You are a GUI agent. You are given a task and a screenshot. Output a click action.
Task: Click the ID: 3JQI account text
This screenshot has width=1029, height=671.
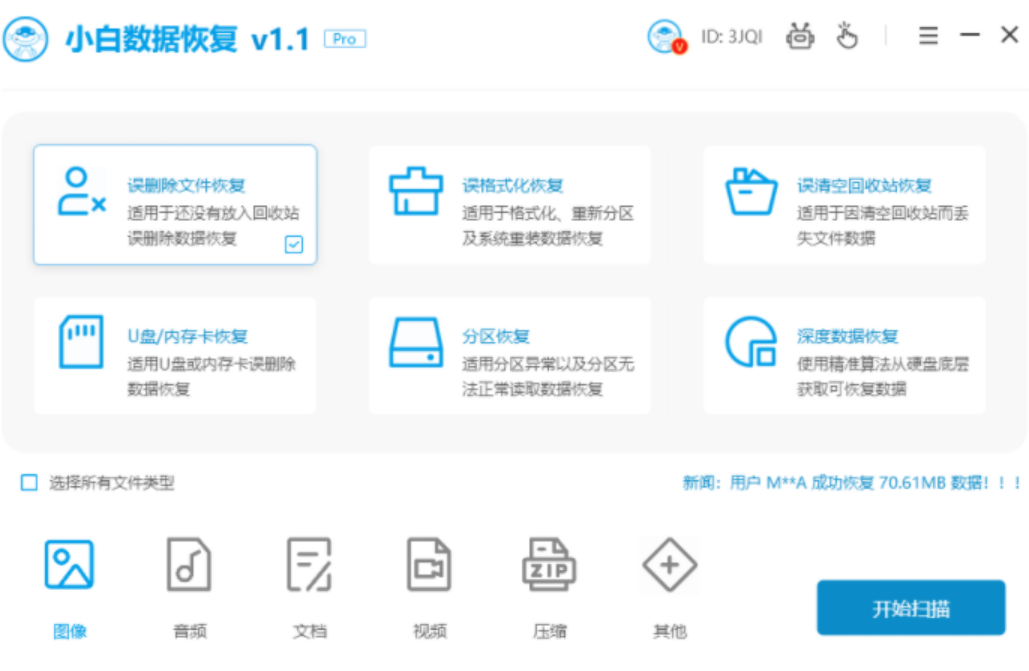pyautogui.click(x=732, y=37)
